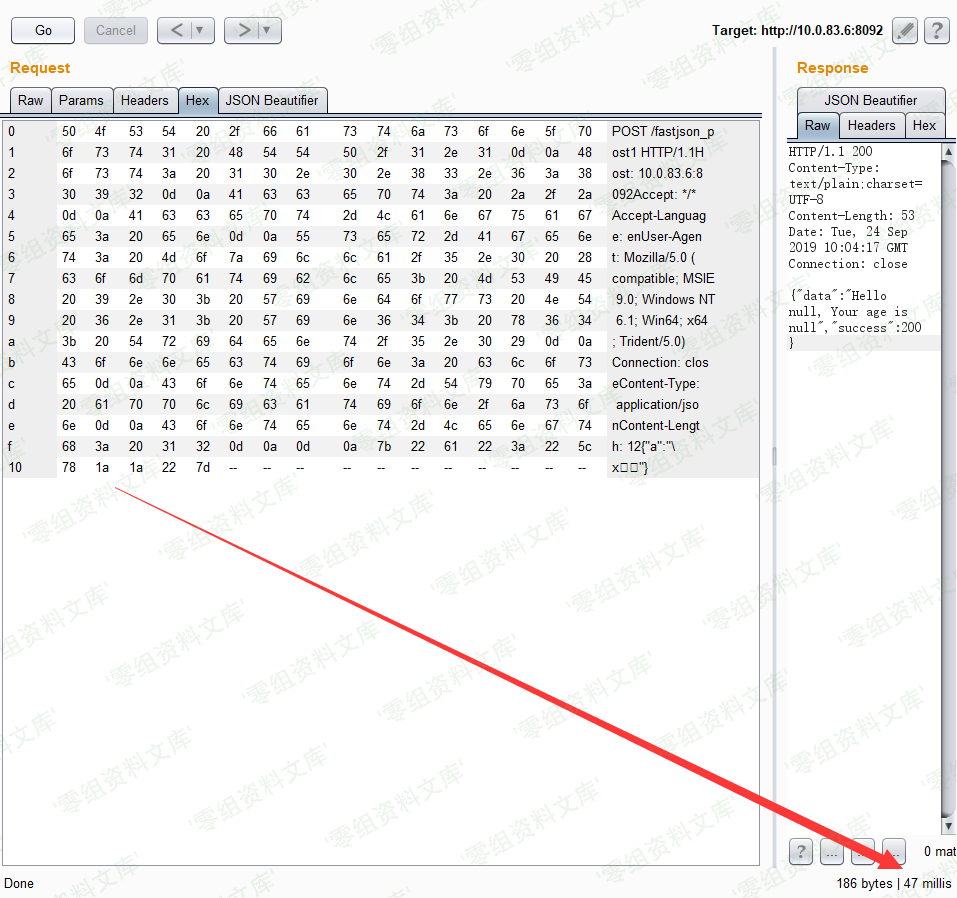Open Repeater help via top-right question mark

coord(936,31)
